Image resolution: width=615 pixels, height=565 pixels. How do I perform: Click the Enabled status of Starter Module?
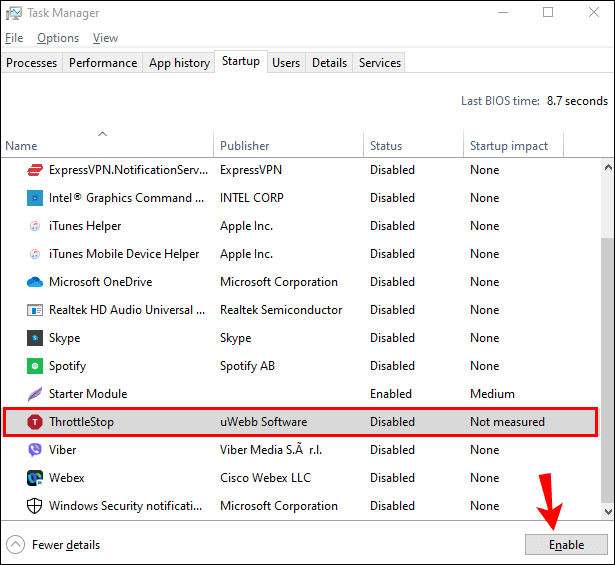(x=391, y=394)
